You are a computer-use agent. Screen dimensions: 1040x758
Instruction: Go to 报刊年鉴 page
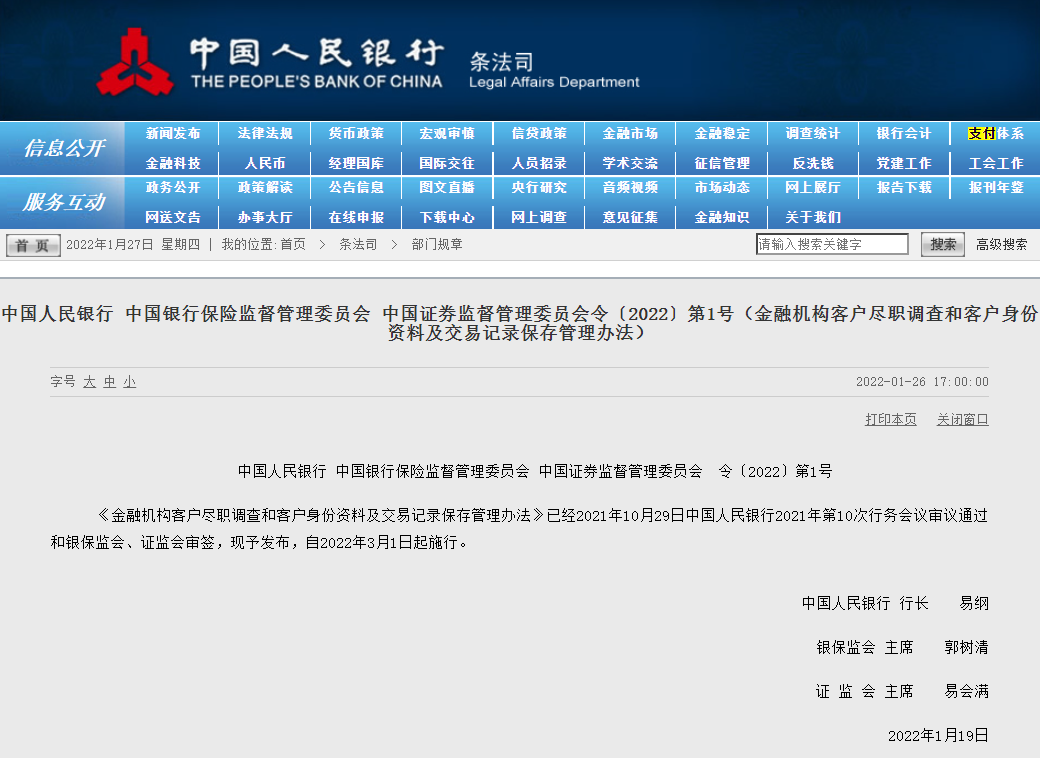(996, 188)
